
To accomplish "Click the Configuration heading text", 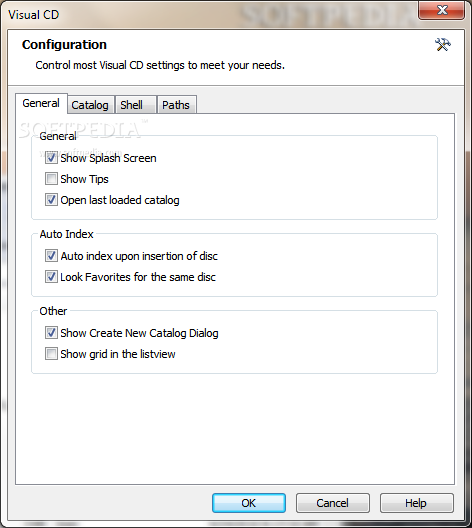I will coord(64,44).
